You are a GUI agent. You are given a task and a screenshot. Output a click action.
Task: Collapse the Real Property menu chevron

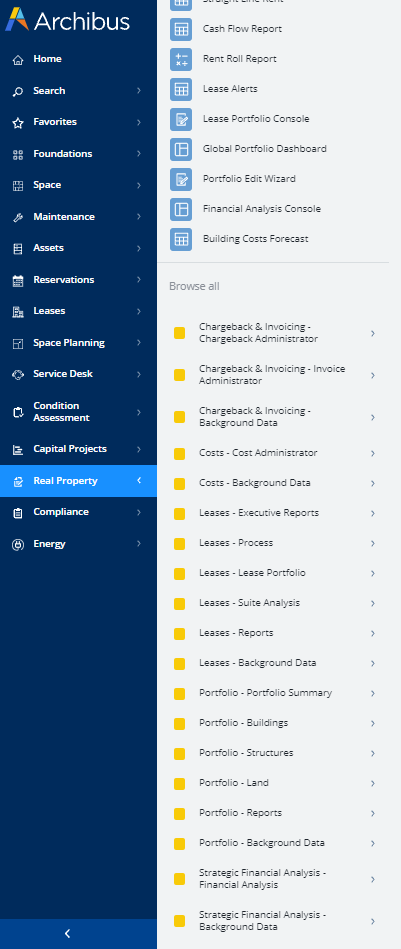[x=139, y=481]
